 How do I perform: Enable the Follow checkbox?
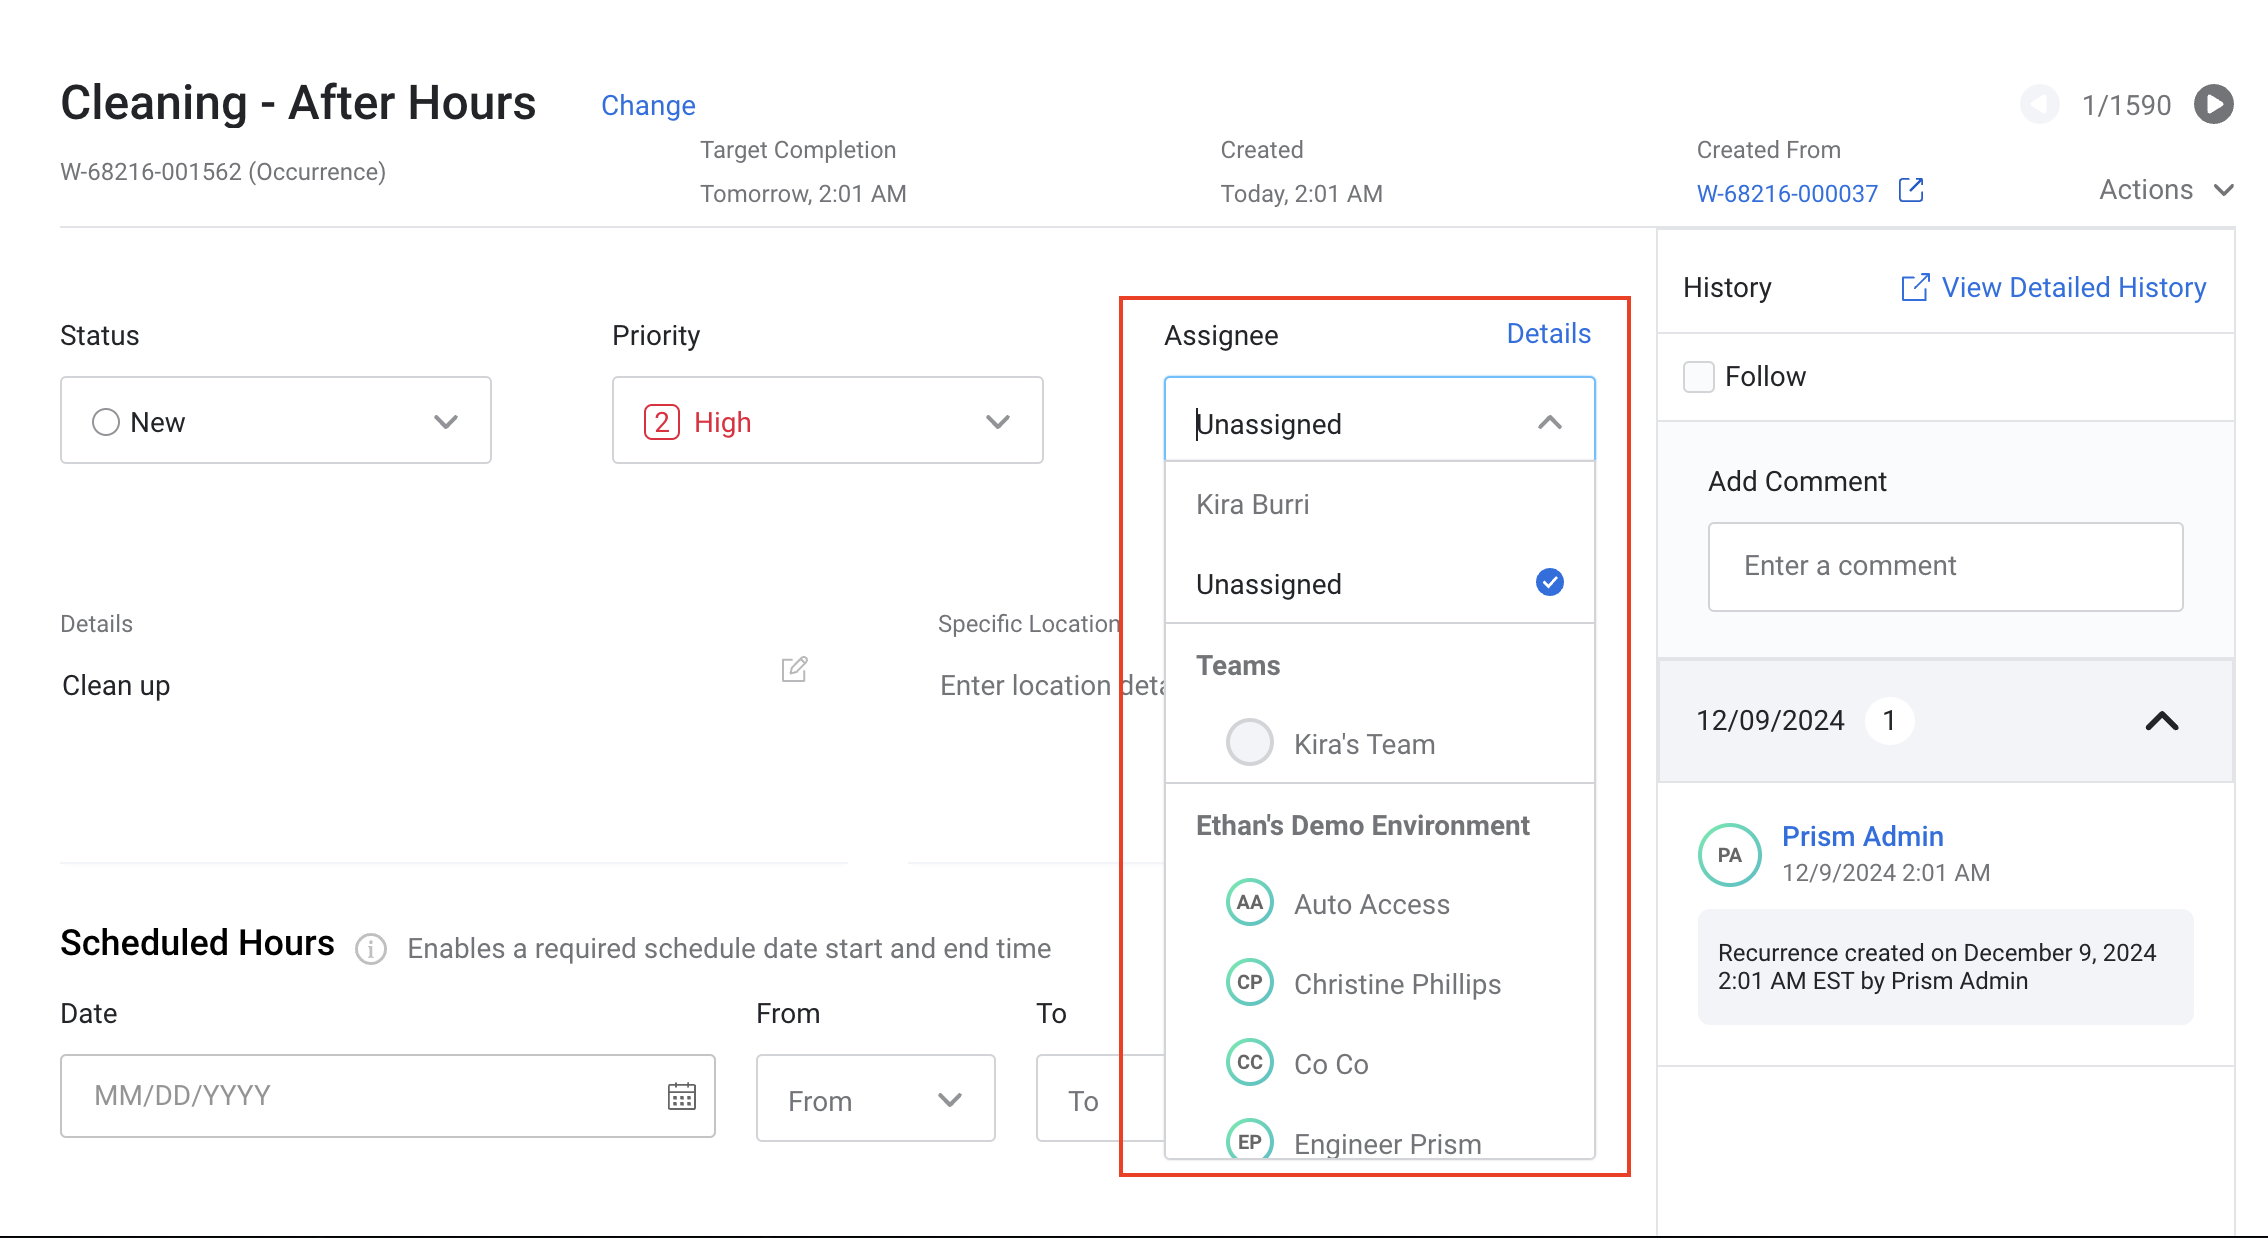click(1698, 377)
